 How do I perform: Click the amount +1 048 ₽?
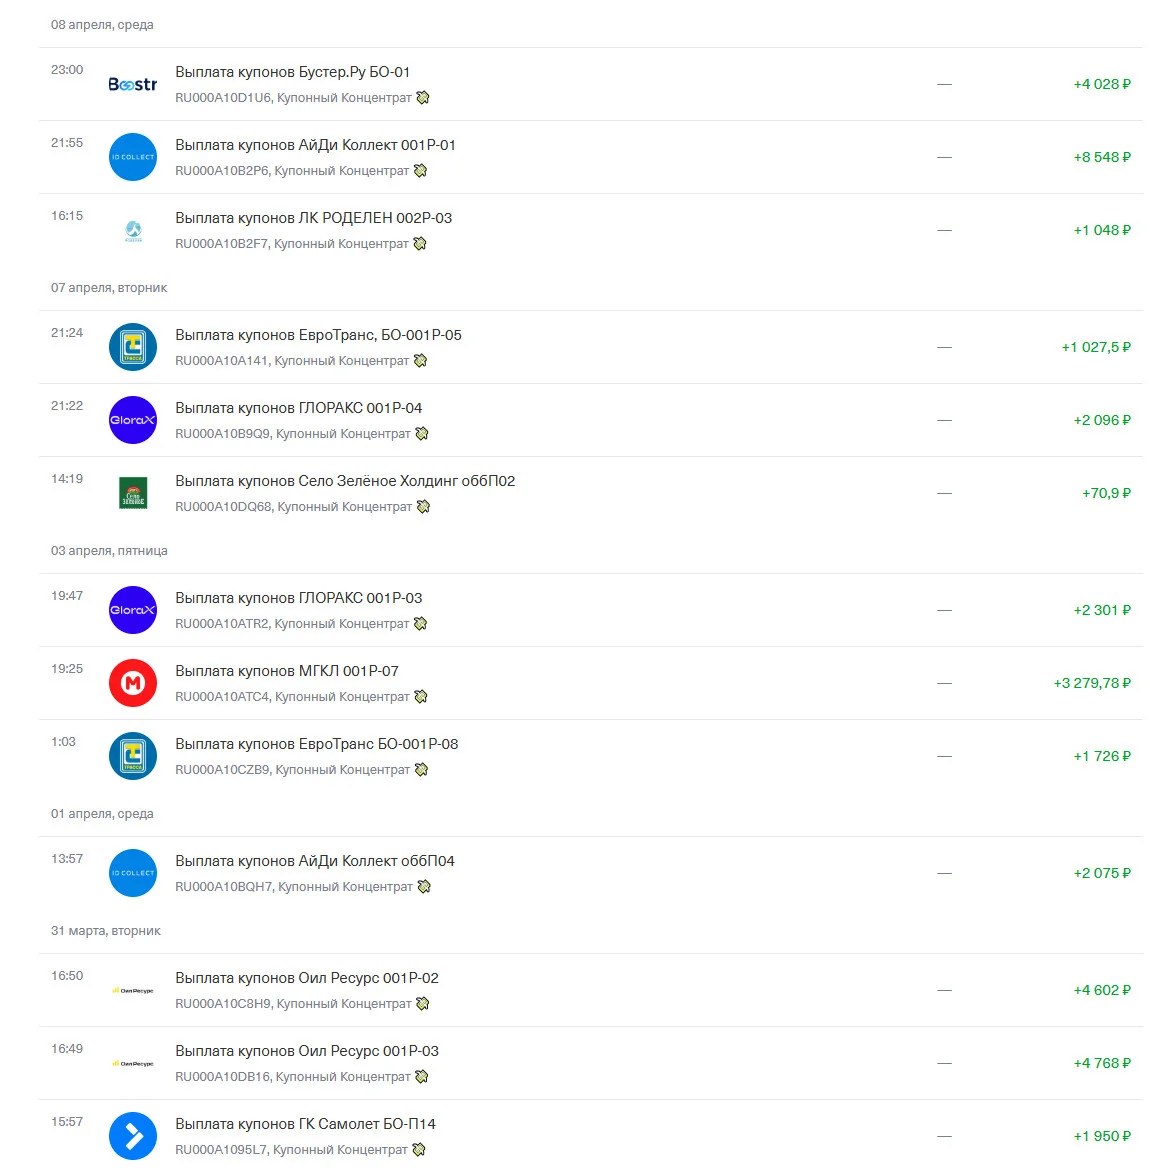[1102, 230]
